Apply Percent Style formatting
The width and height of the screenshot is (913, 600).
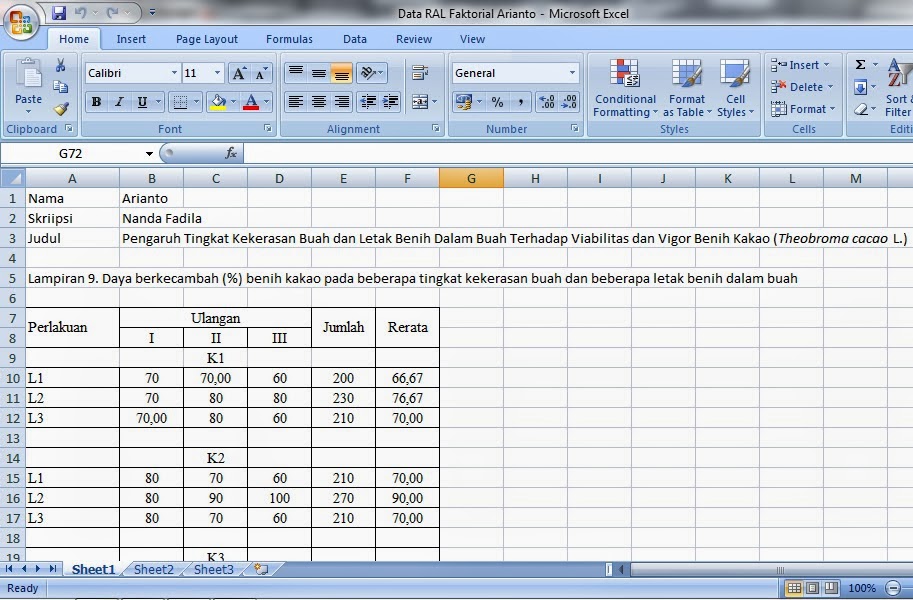498,101
